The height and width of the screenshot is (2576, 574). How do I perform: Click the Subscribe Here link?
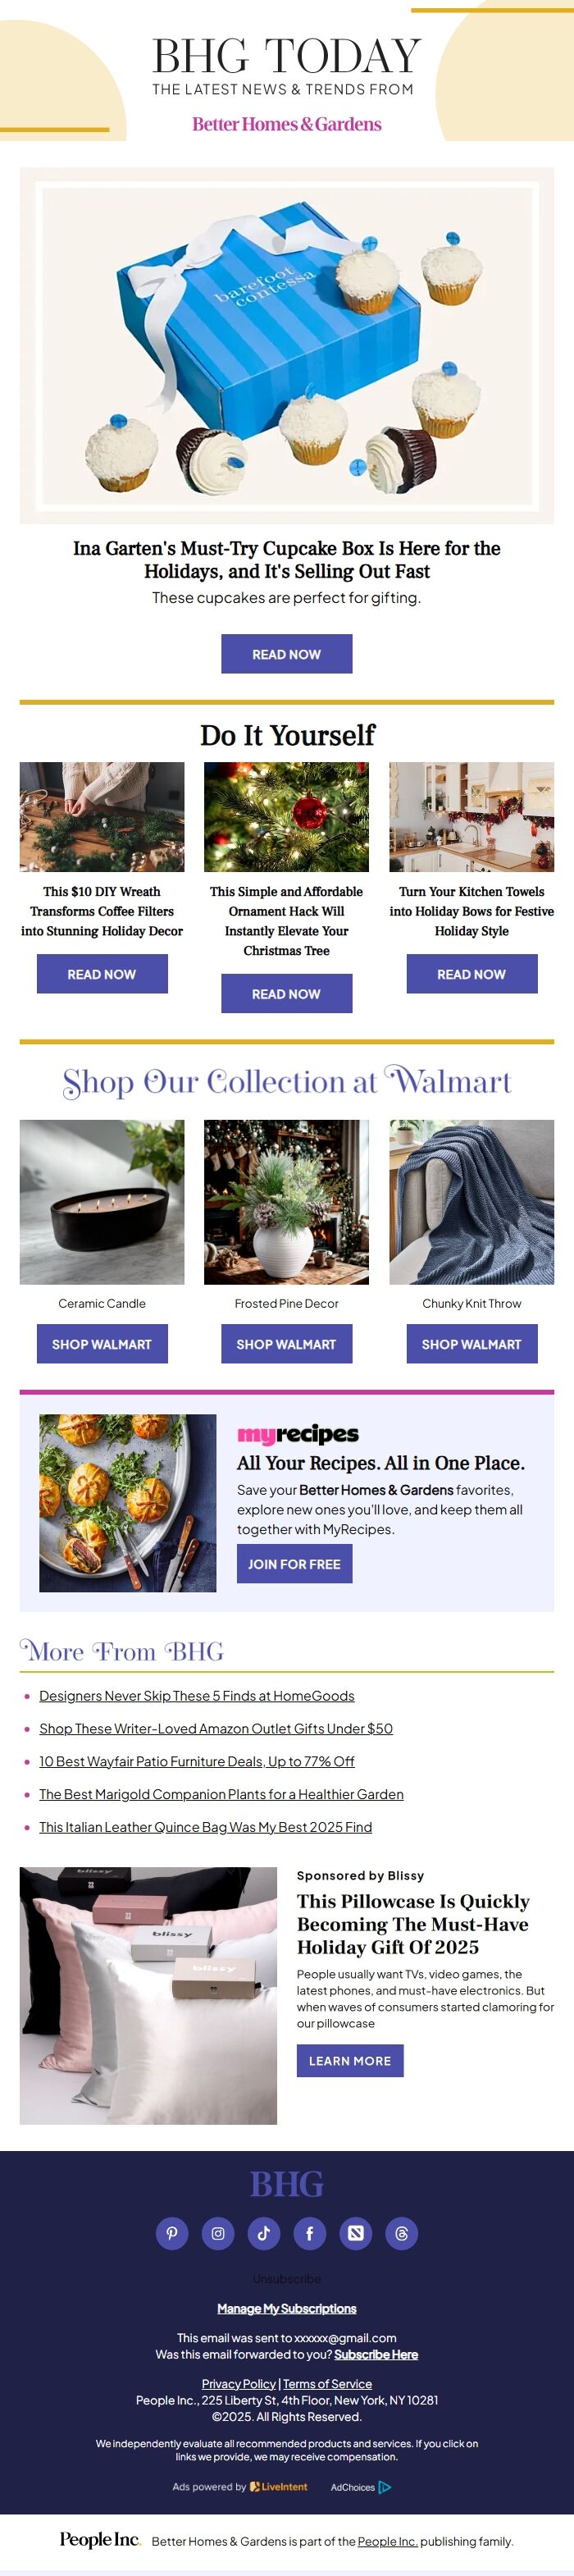[x=376, y=2354]
